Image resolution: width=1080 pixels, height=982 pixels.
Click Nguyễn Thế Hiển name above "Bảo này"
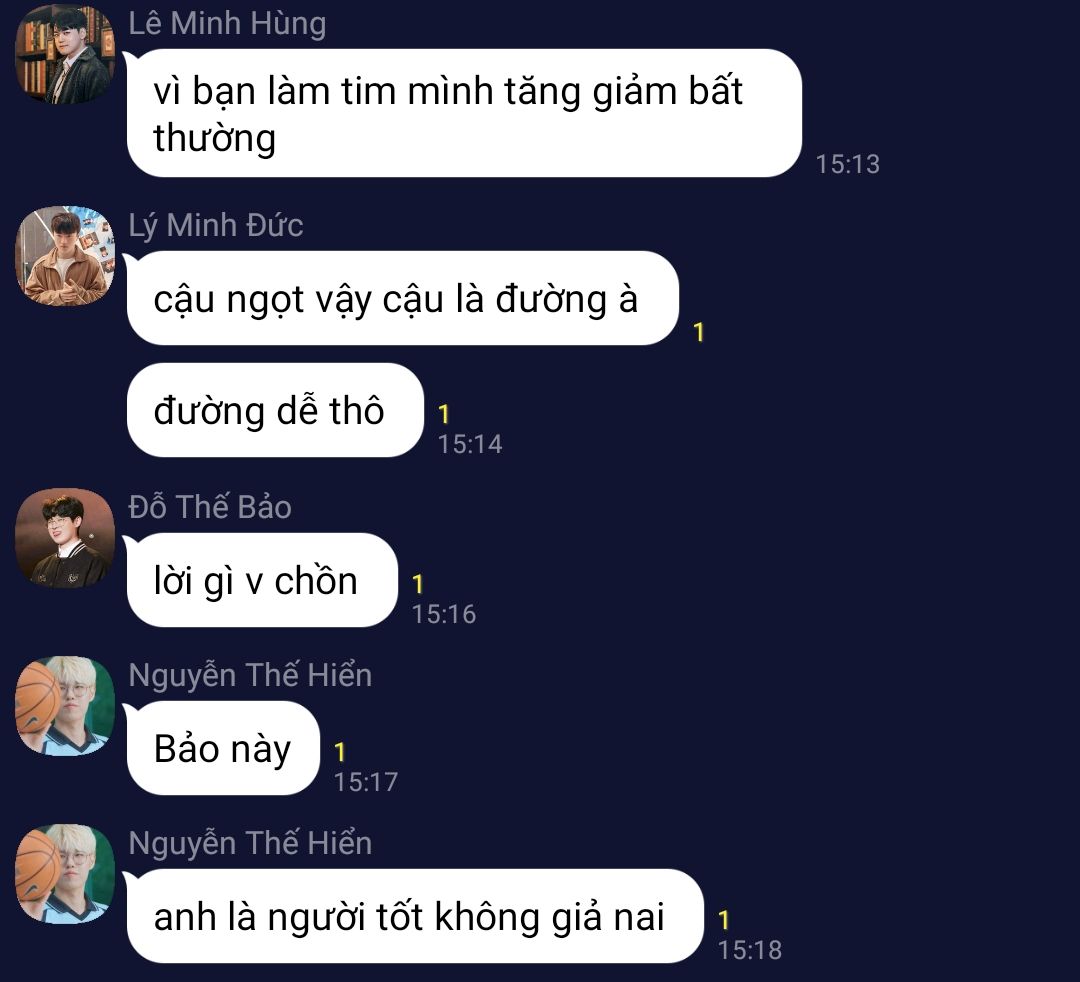250,675
